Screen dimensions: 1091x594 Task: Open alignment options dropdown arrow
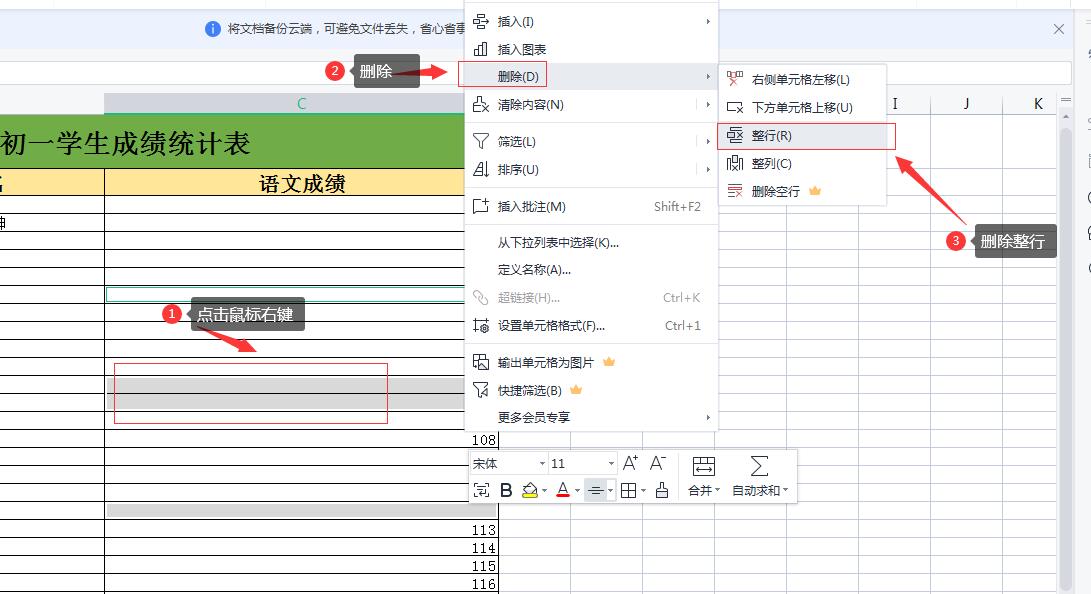610,491
